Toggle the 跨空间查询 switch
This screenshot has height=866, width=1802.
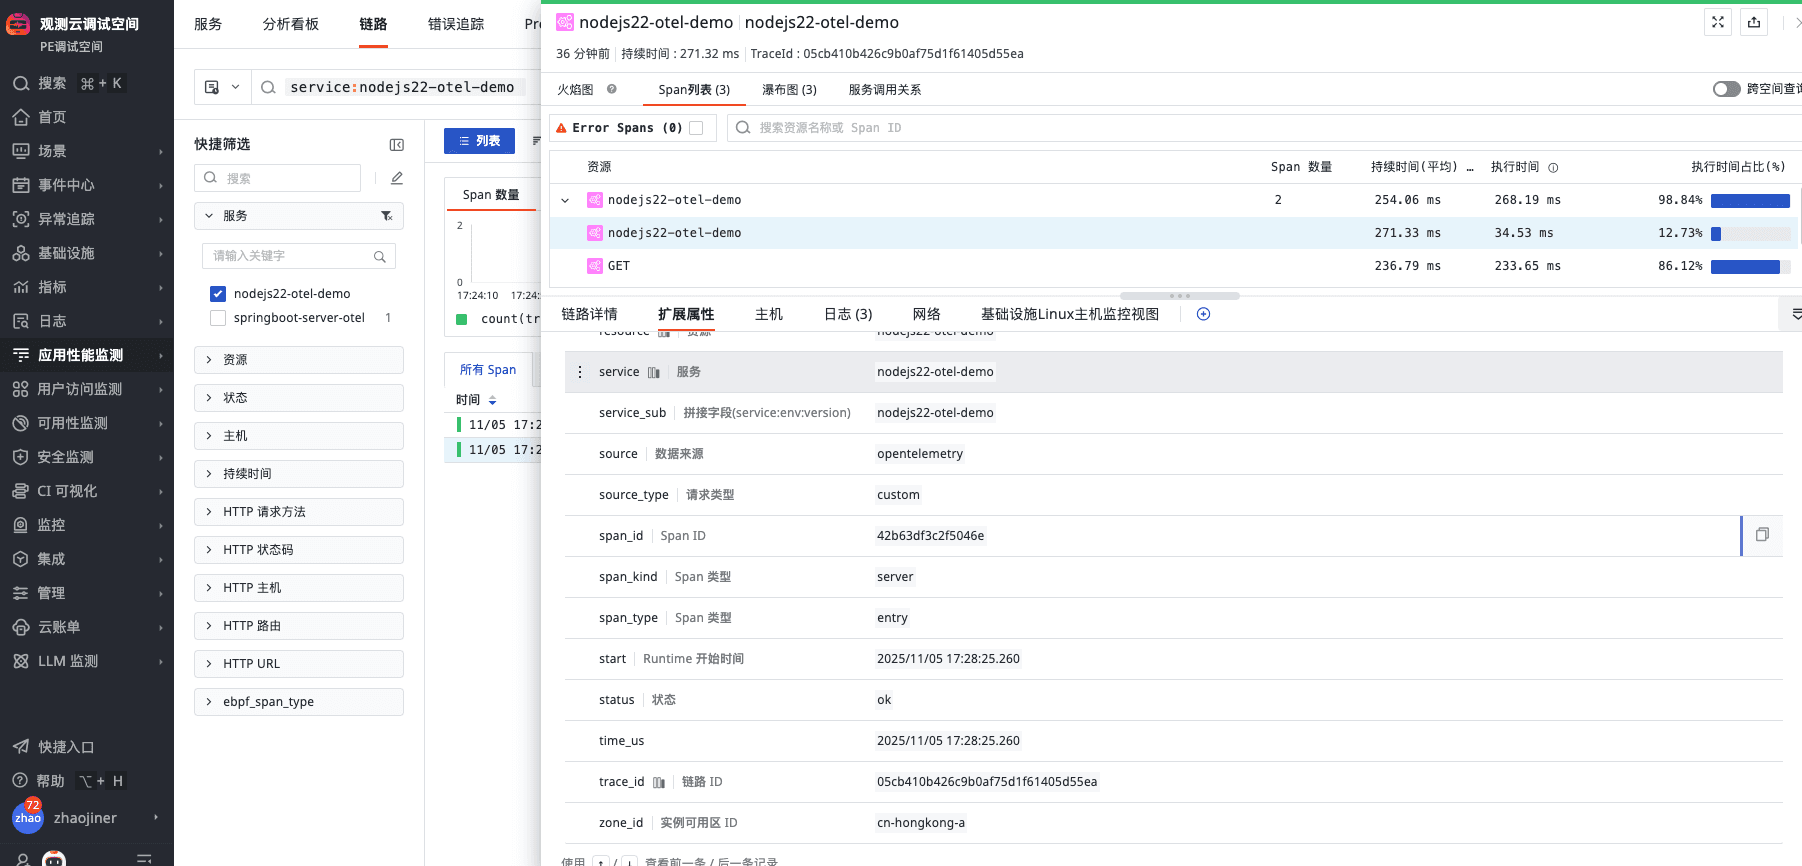point(1726,89)
